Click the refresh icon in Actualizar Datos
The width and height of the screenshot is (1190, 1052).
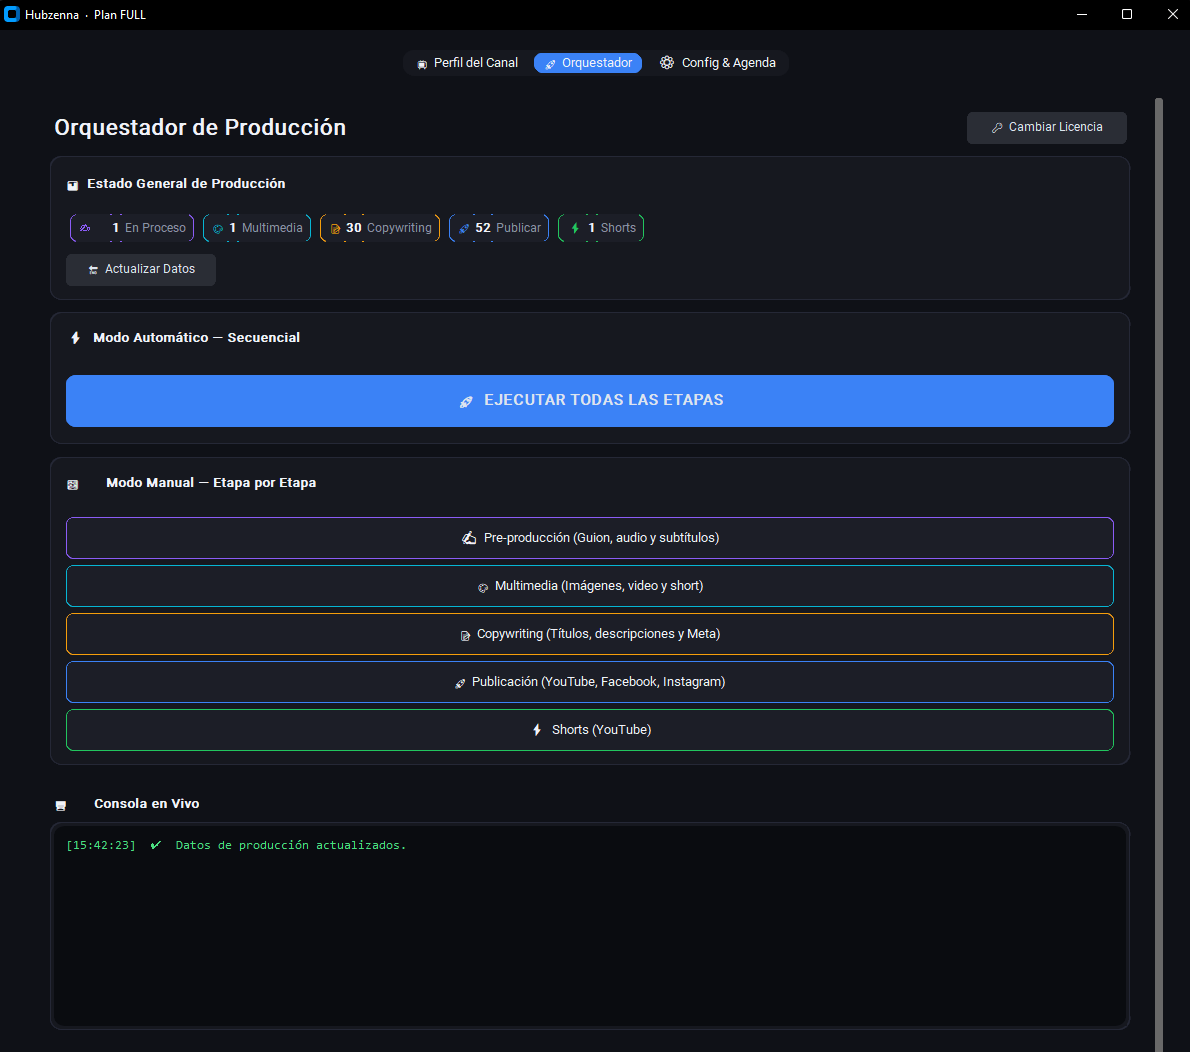[93, 270]
